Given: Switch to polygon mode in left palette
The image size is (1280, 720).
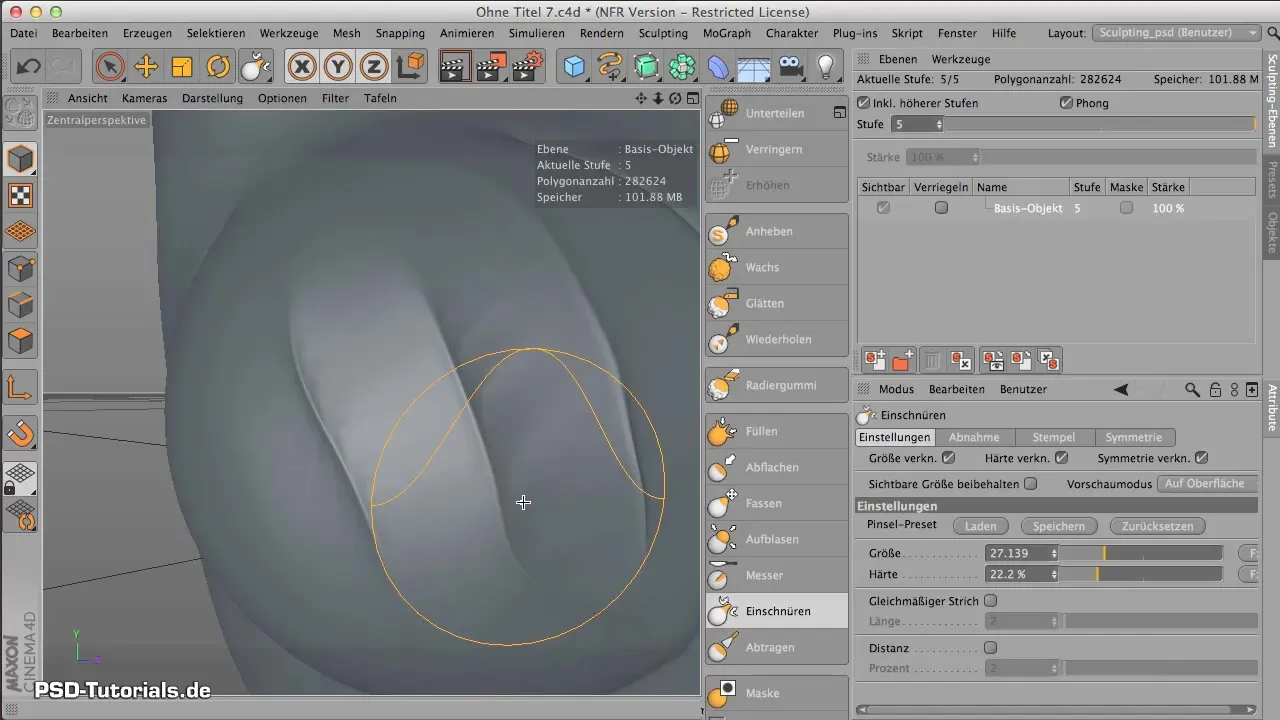Looking at the screenshot, I should coord(21,341).
